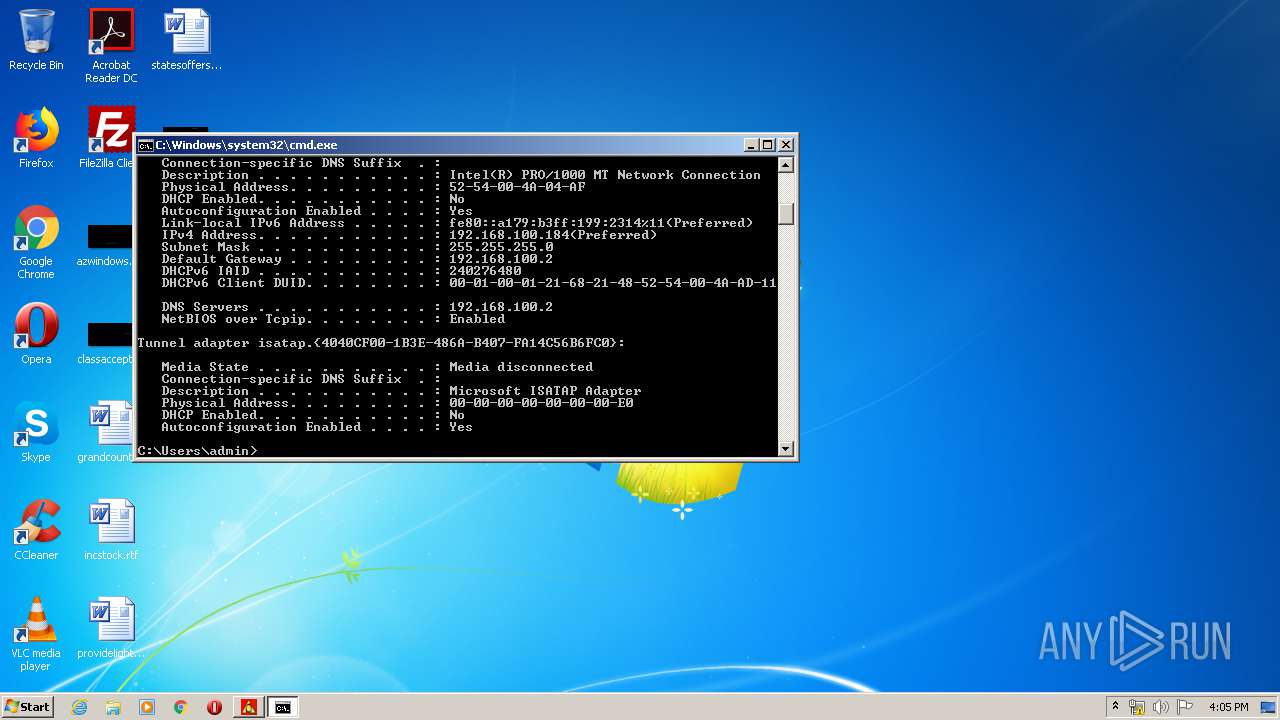
Task: Click the console vertical scrollbar thumb
Action: 786,214
